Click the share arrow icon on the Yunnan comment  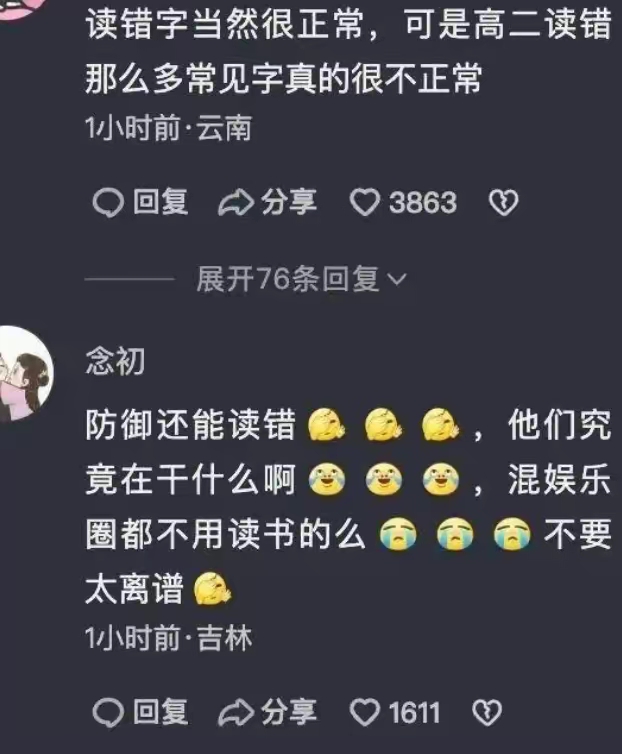[x=236, y=202]
